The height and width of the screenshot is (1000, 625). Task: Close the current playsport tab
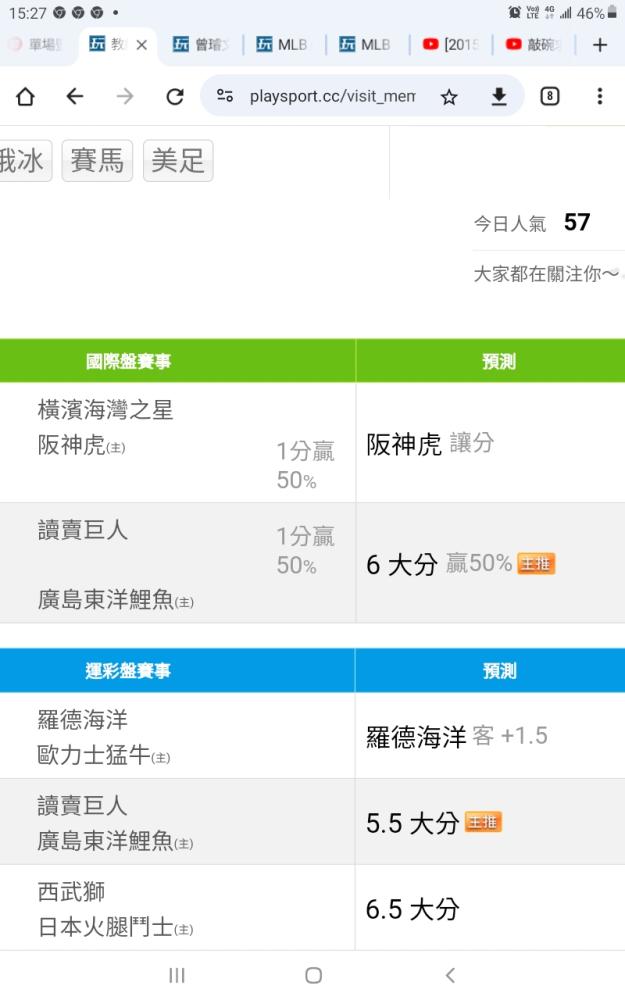pos(142,45)
